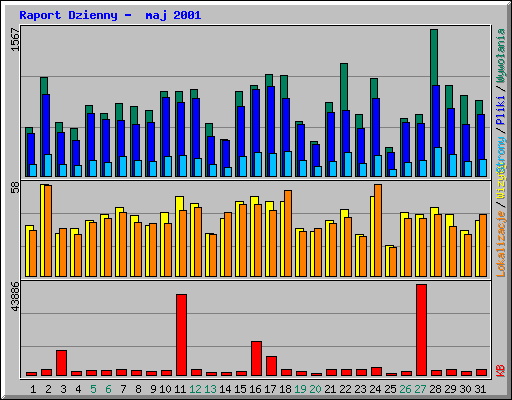Click the red KB bar for day 3
Screen dimensions: 512x400
click(x=61, y=363)
